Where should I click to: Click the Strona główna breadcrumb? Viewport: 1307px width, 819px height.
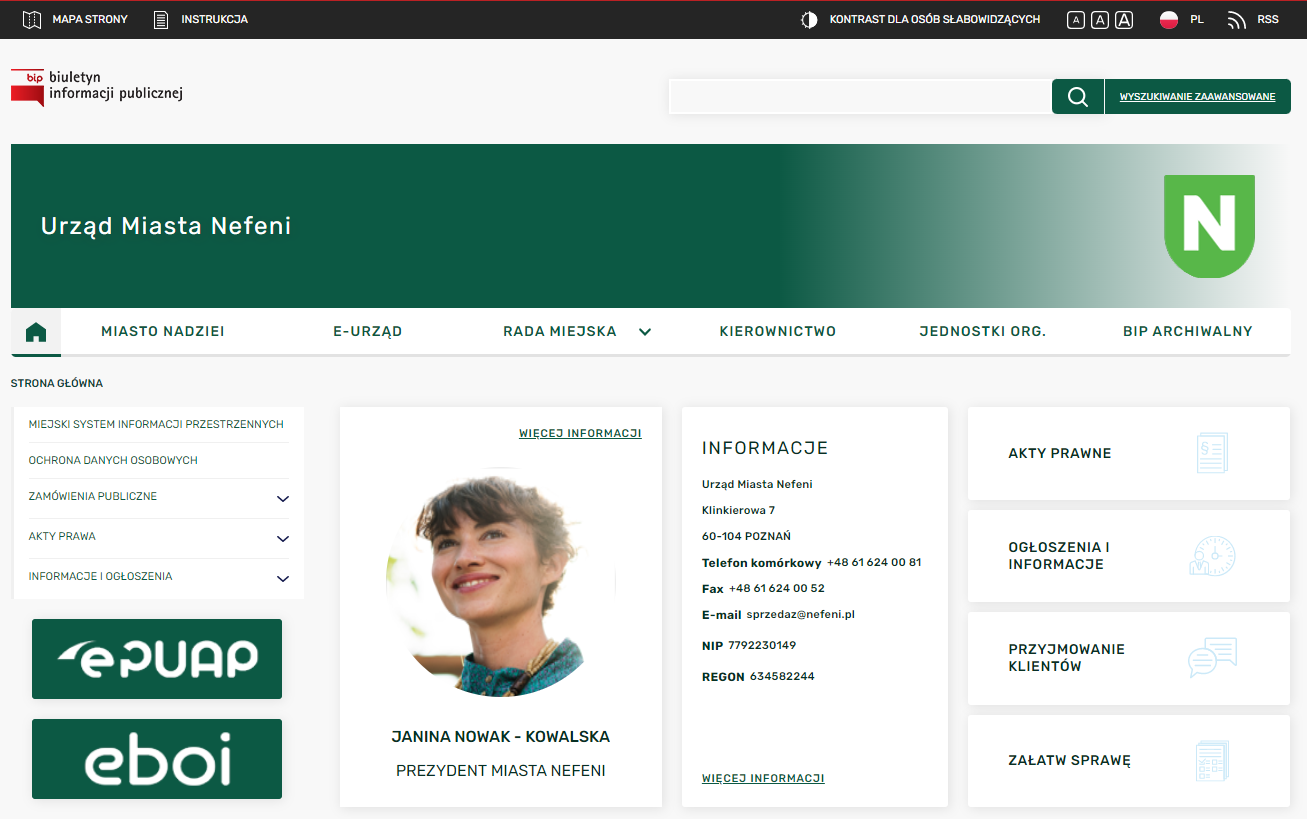[x=56, y=383]
